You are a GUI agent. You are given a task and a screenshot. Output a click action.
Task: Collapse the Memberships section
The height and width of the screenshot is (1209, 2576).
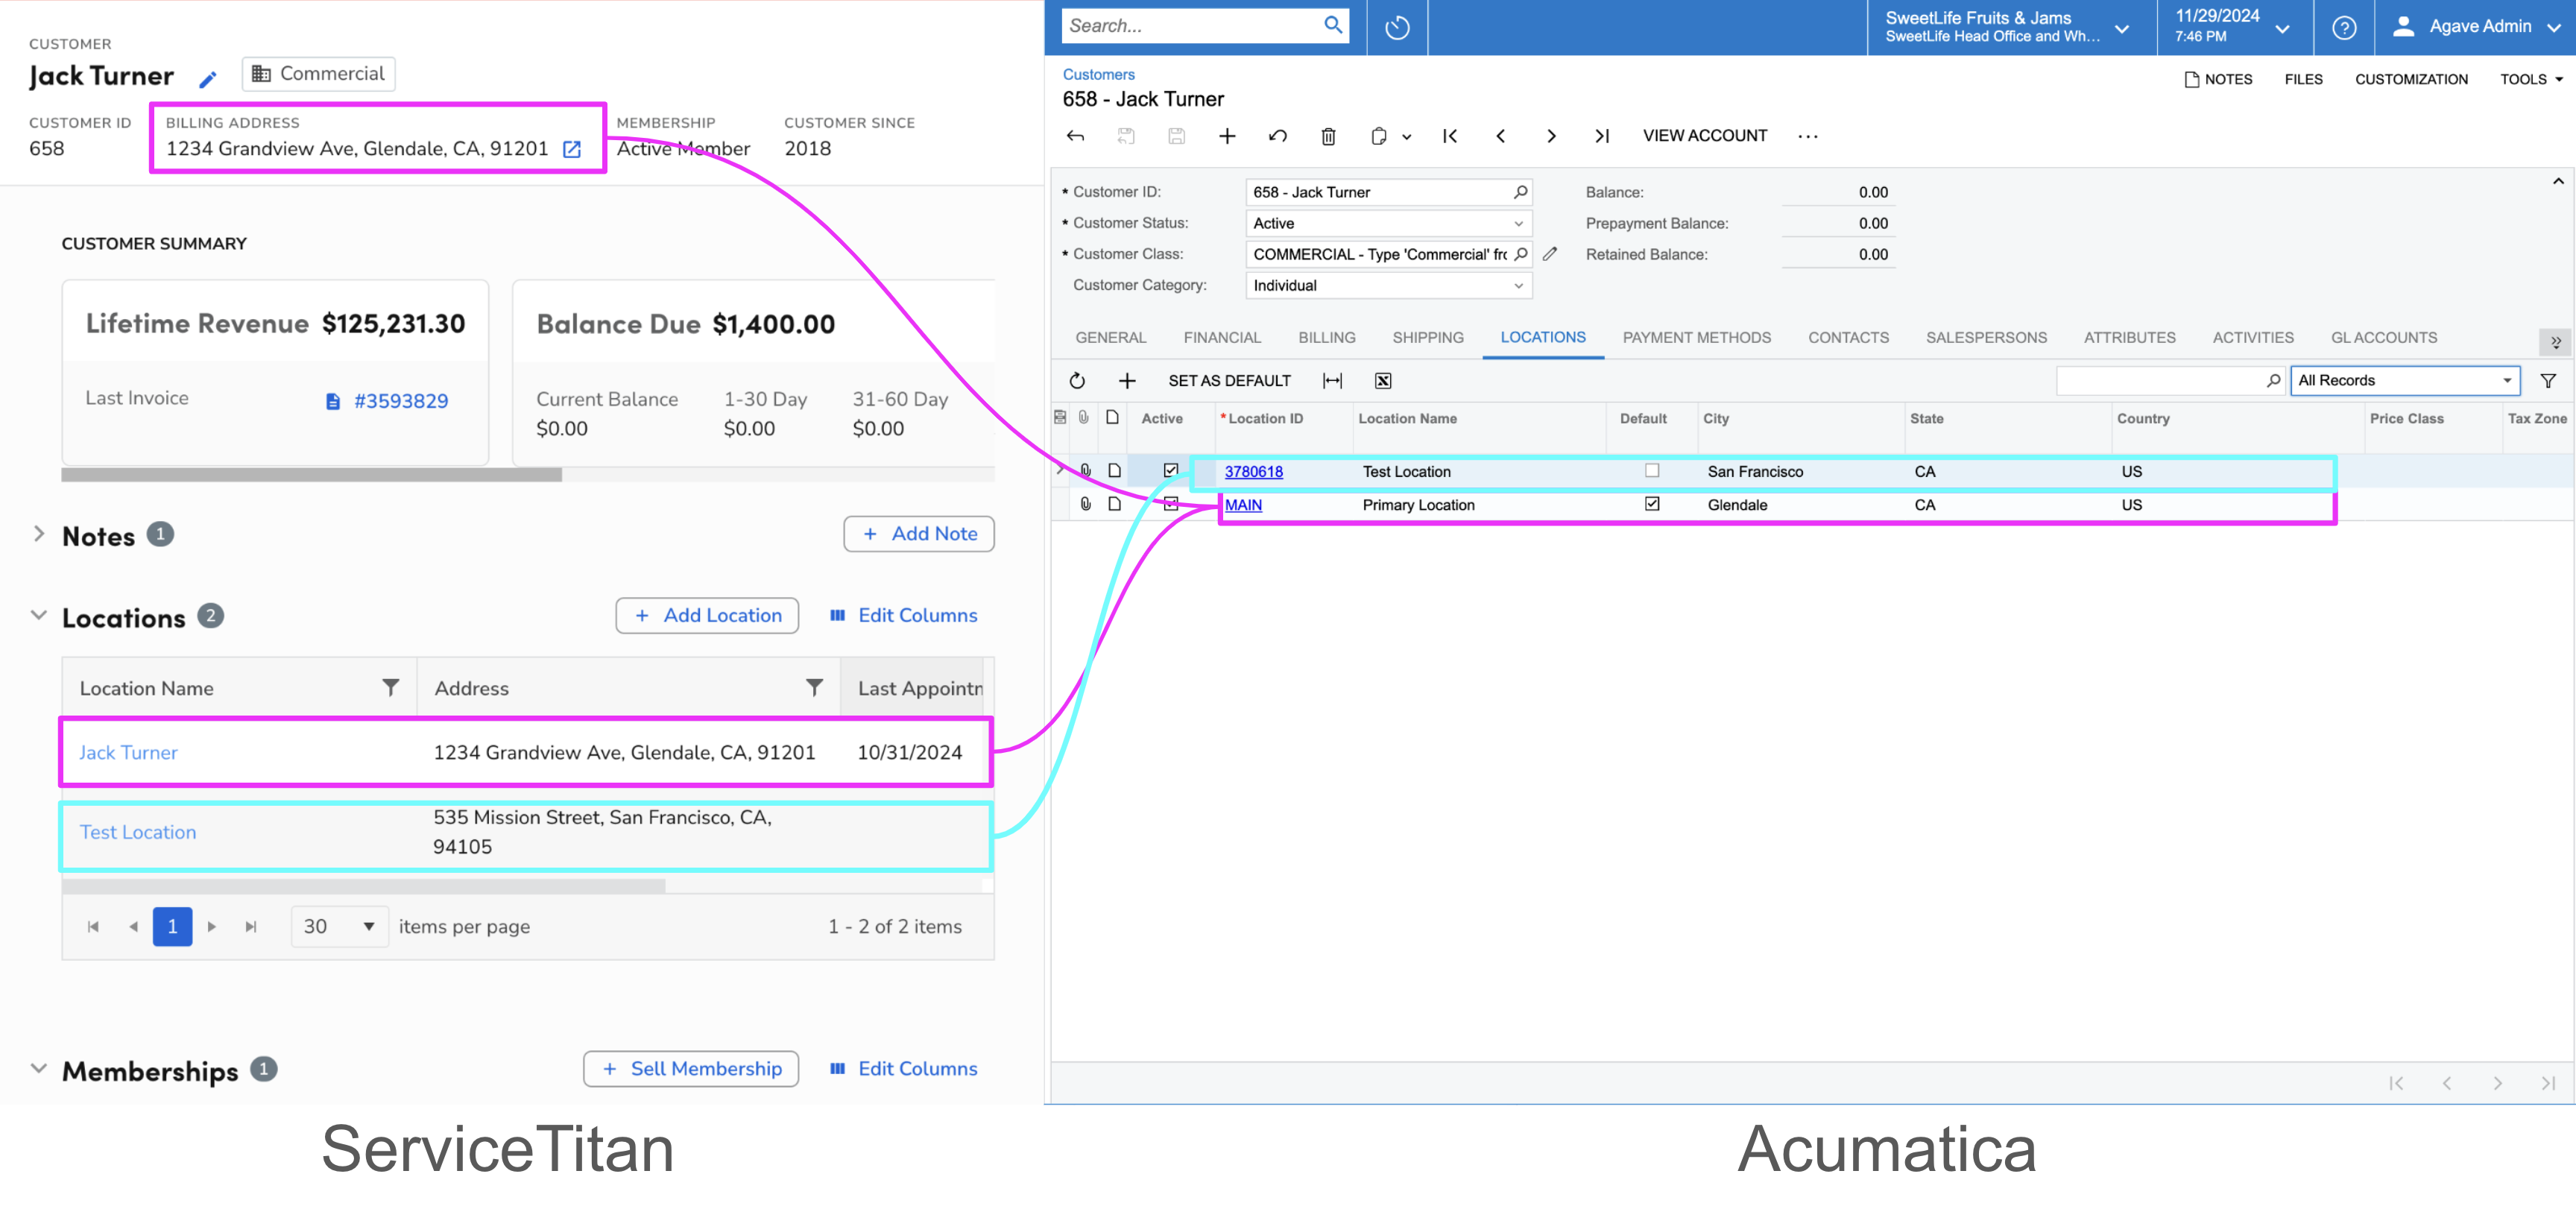(39, 1068)
